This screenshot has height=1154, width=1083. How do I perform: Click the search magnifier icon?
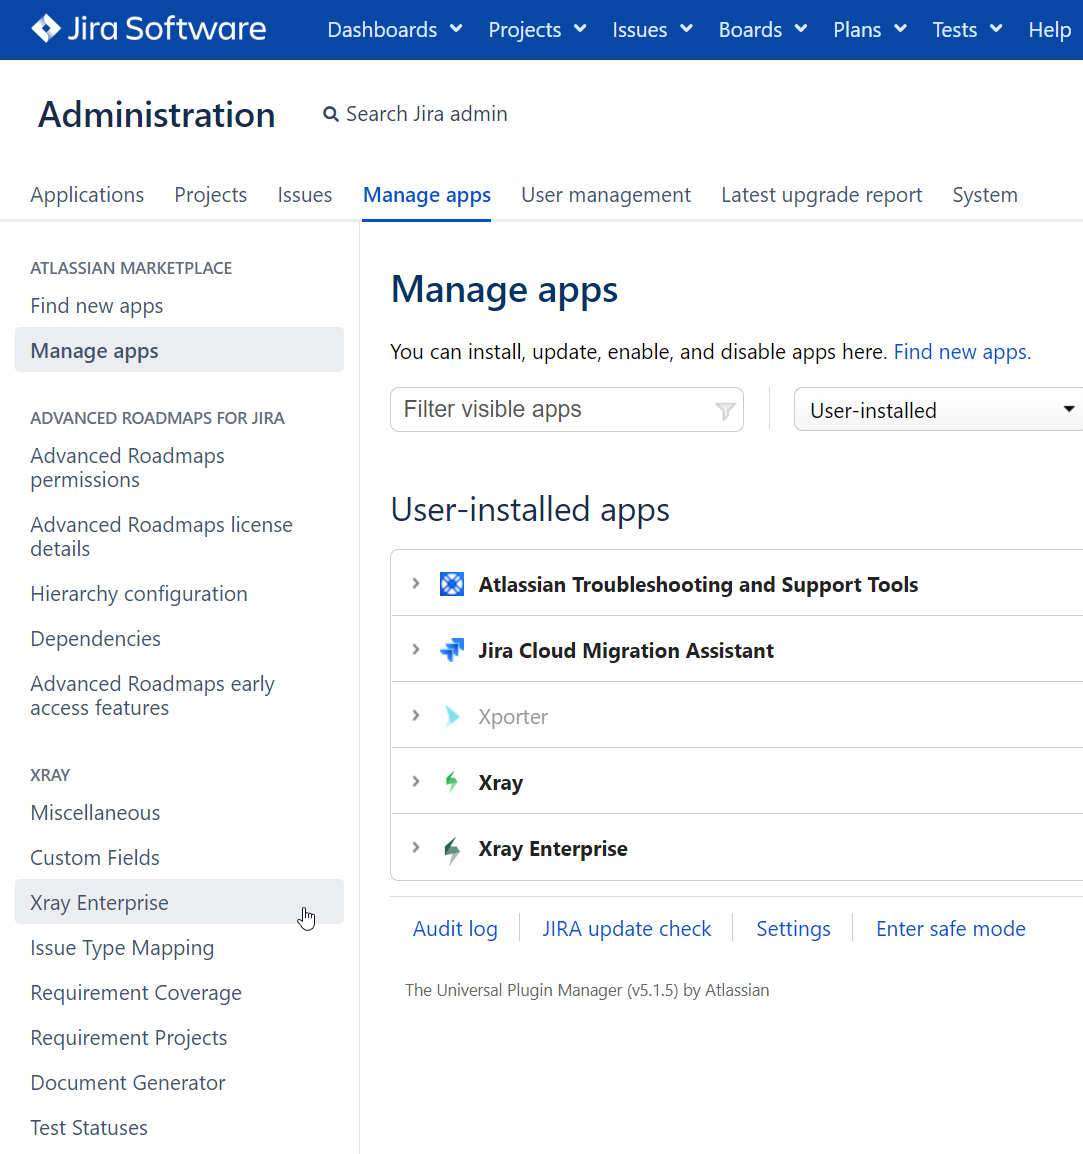click(x=331, y=115)
